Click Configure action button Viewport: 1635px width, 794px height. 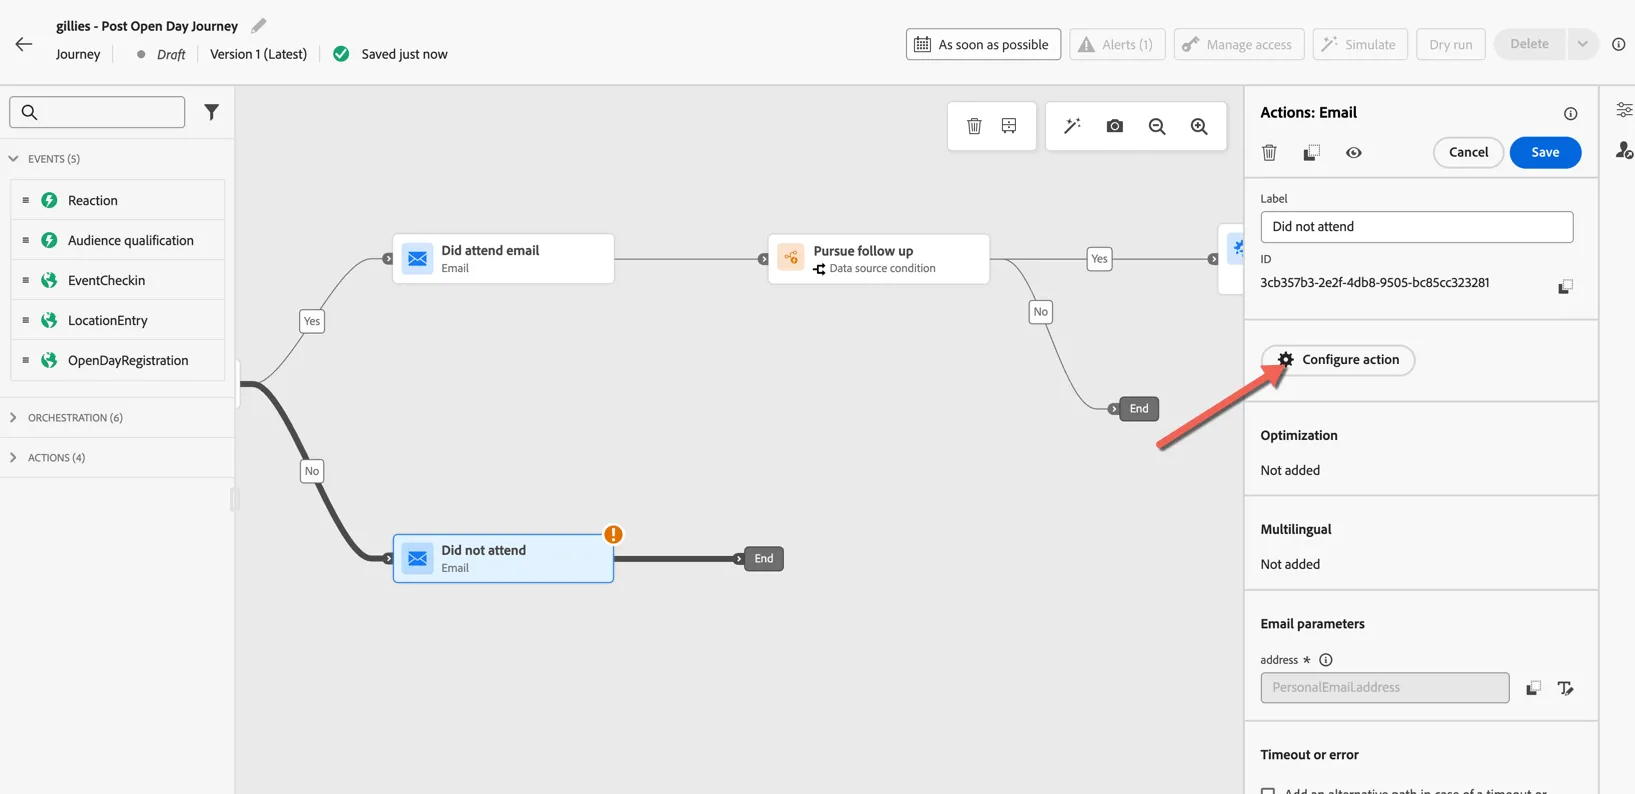pyautogui.click(x=1337, y=360)
